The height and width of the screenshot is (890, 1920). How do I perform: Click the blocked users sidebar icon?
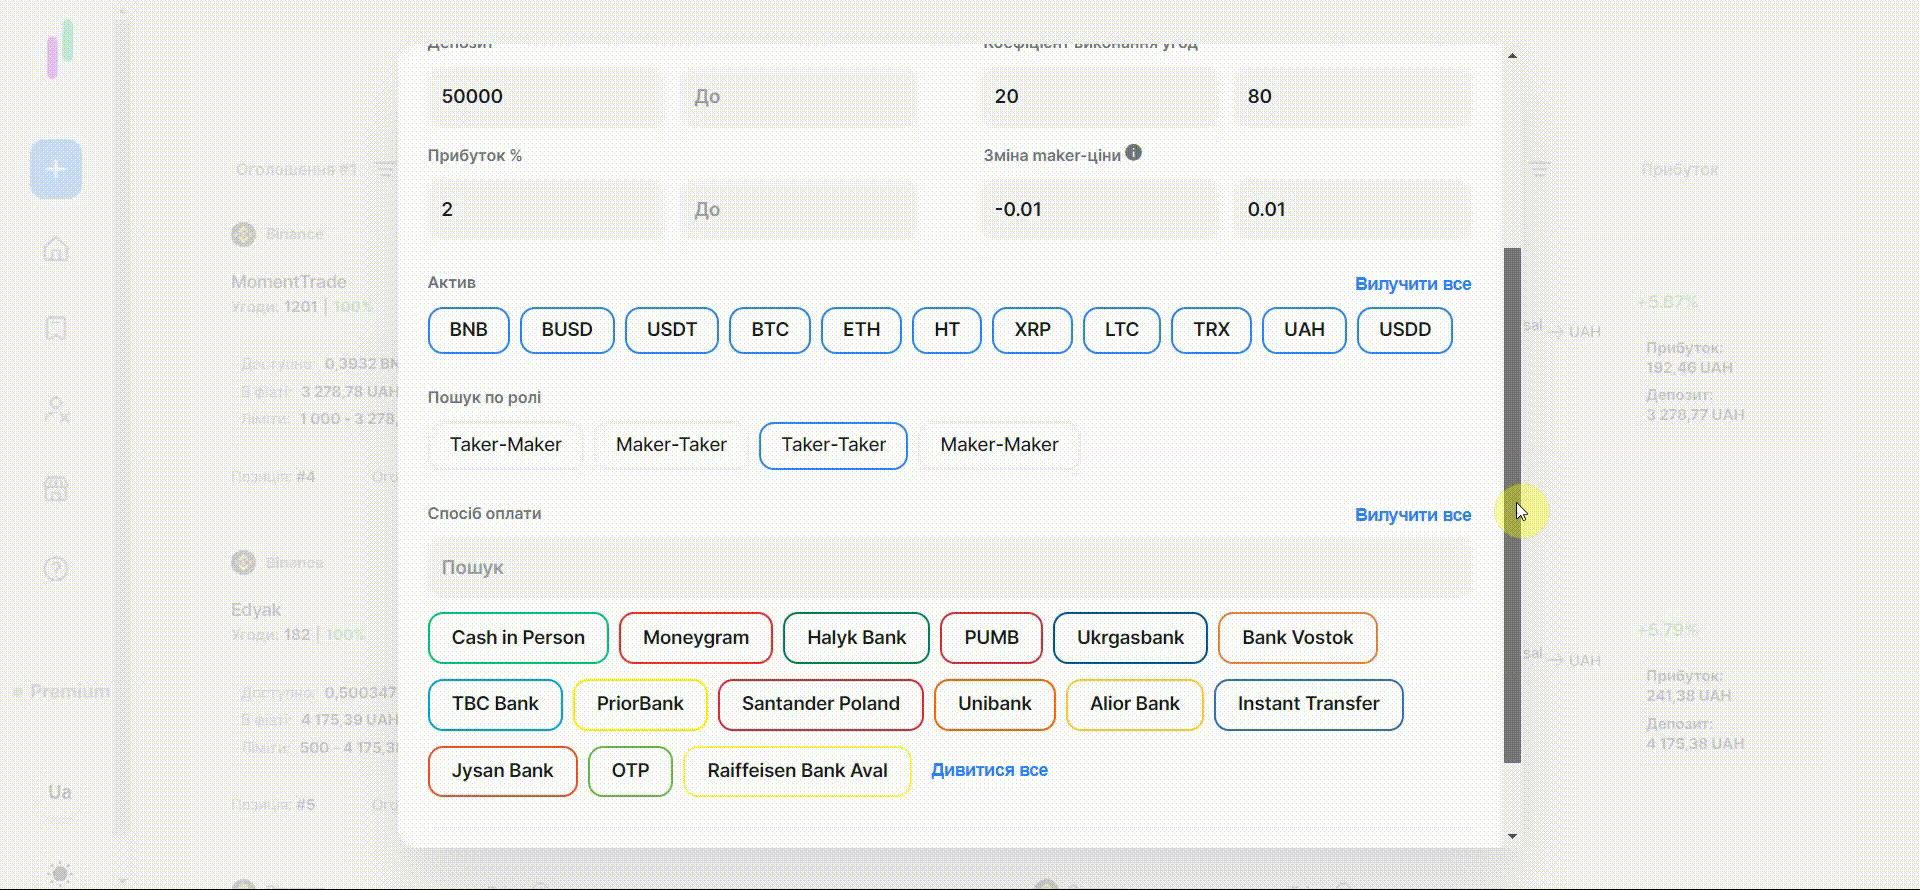tap(57, 409)
